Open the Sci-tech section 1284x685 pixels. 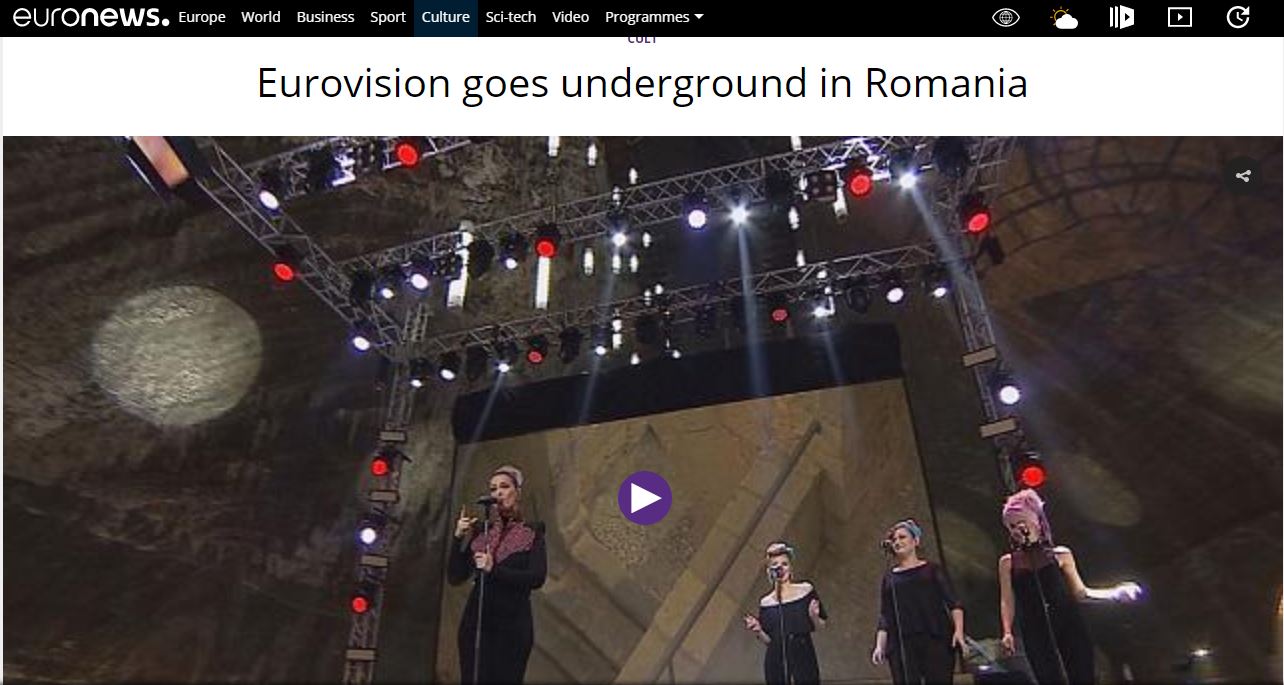[511, 17]
